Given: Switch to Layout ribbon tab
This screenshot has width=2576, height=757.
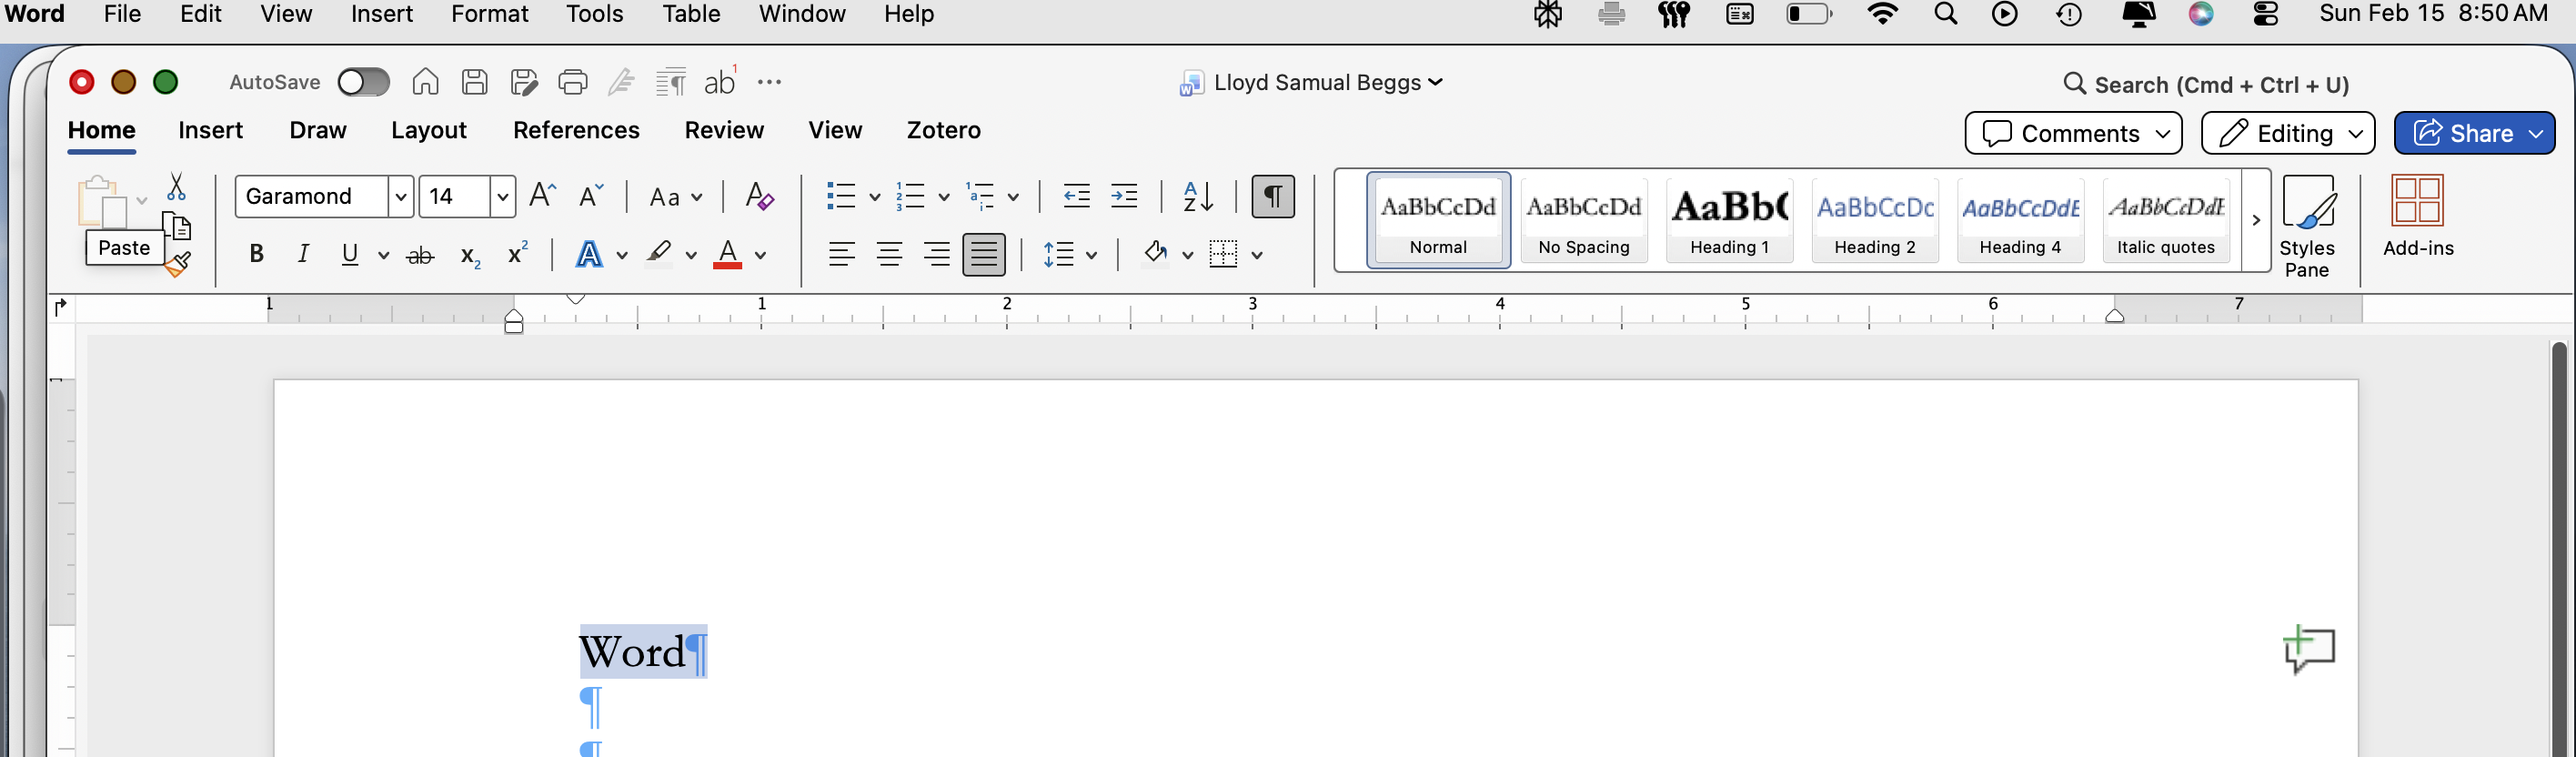Looking at the screenshot, I should coord(429,131).
